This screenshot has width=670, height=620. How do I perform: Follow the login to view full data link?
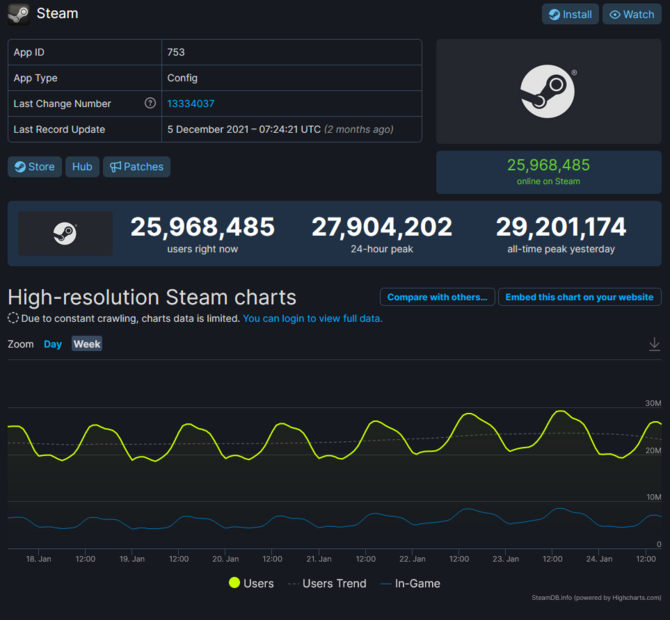312,318
